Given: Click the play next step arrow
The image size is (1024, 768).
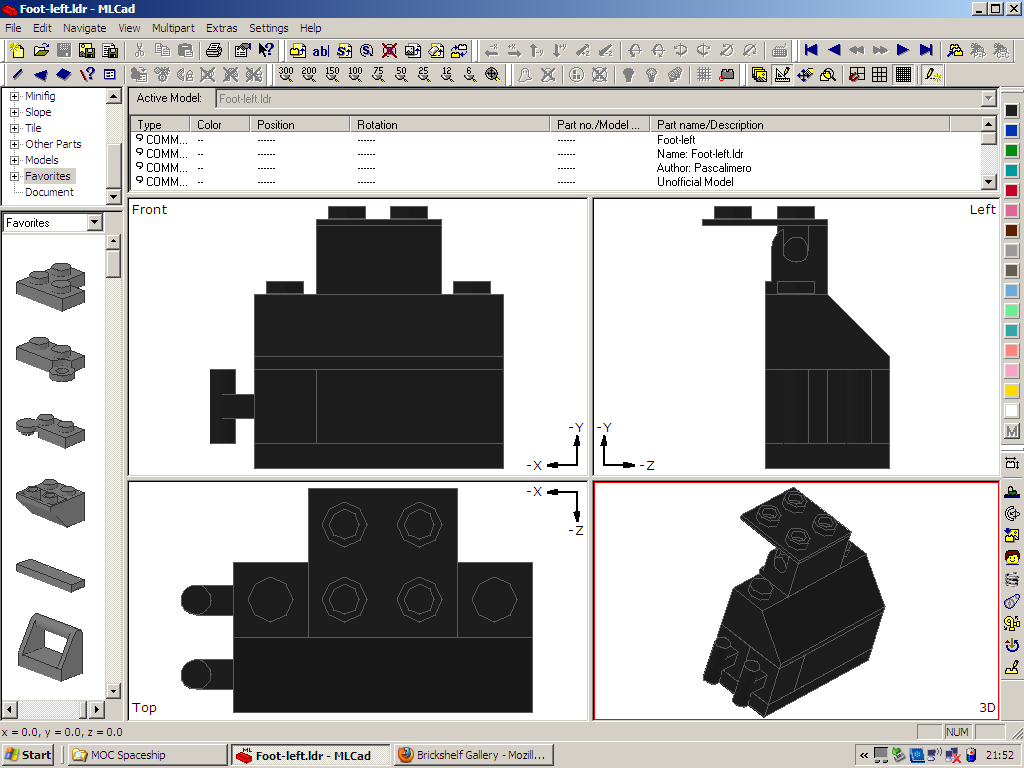Looking at the screenshot, I should click(x=903, y=50).
